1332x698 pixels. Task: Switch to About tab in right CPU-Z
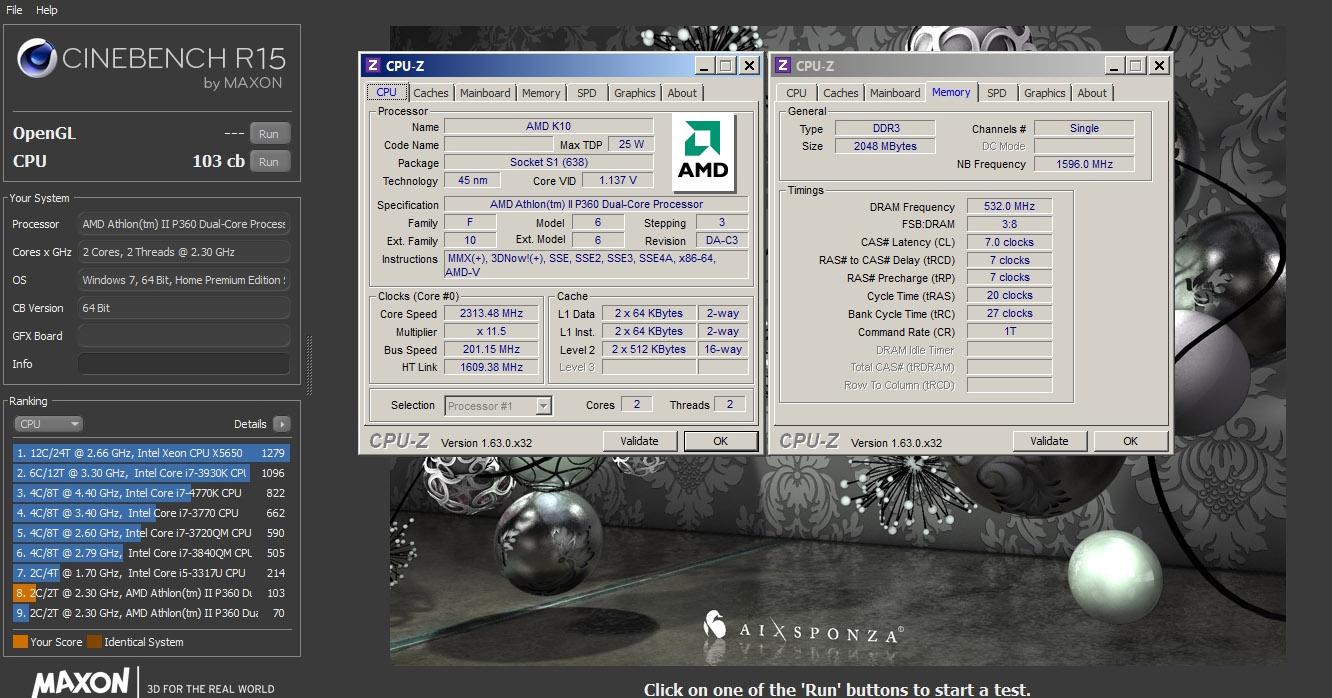1092,93
